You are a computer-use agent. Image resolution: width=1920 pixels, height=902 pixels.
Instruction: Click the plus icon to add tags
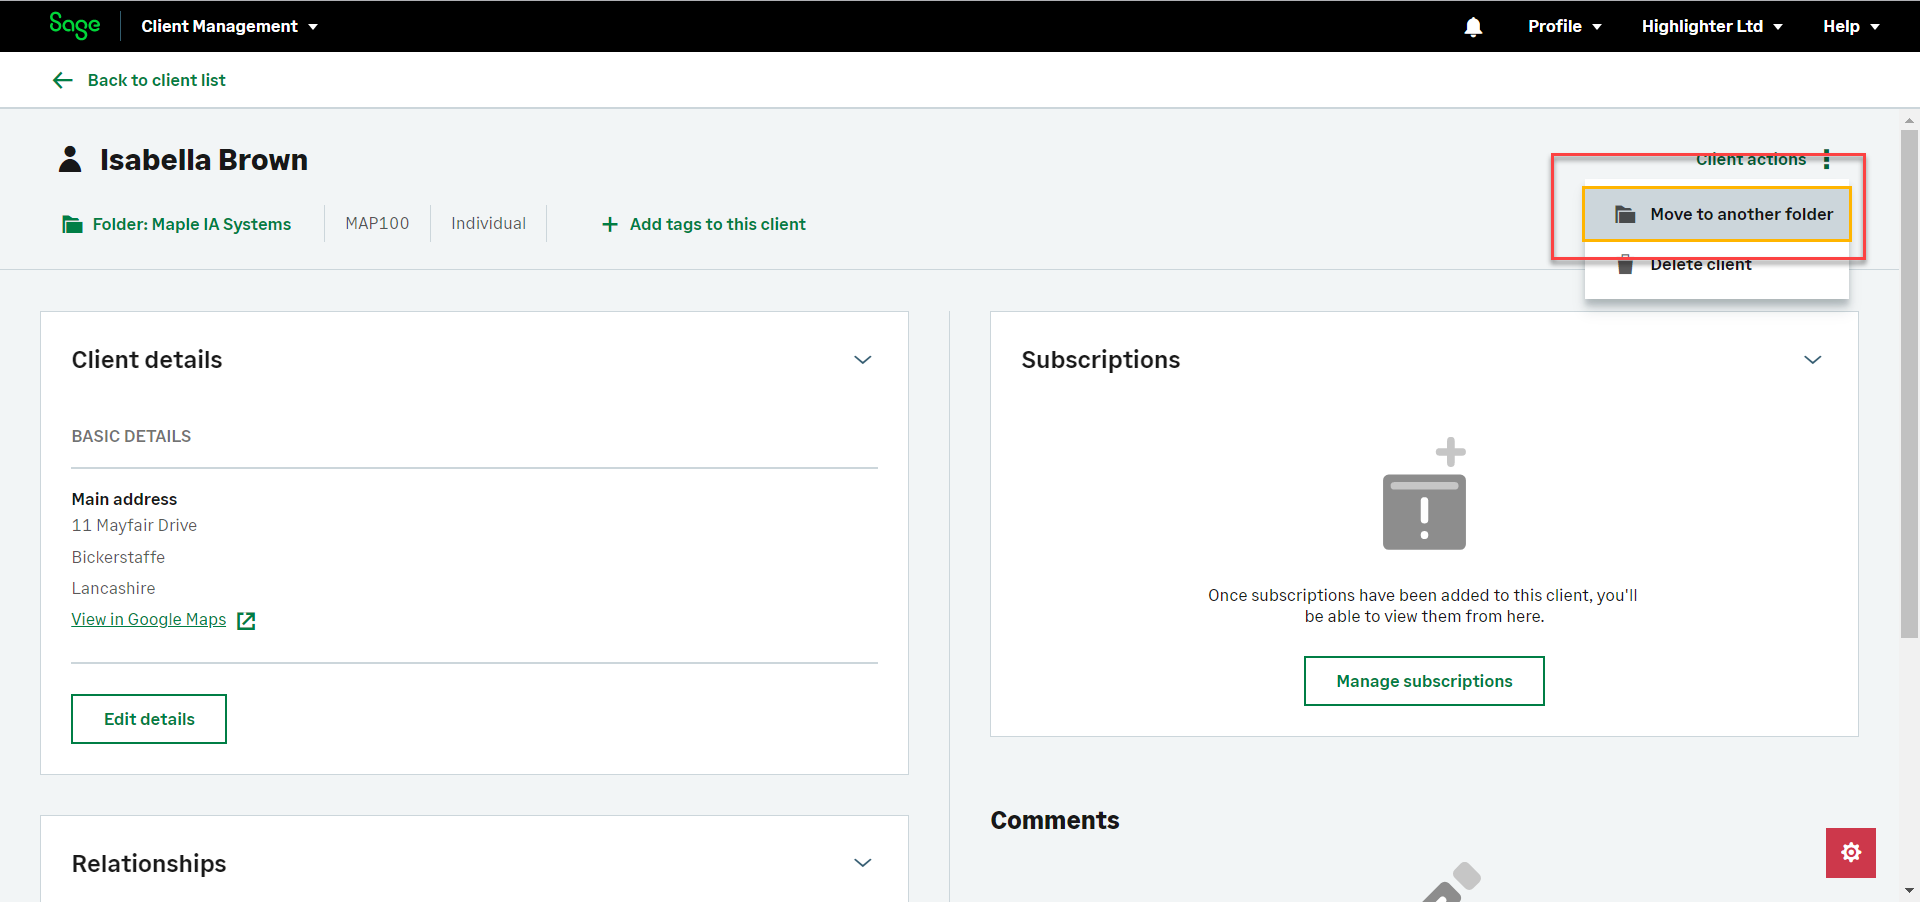pyautogui.click(x=610, y=224)
